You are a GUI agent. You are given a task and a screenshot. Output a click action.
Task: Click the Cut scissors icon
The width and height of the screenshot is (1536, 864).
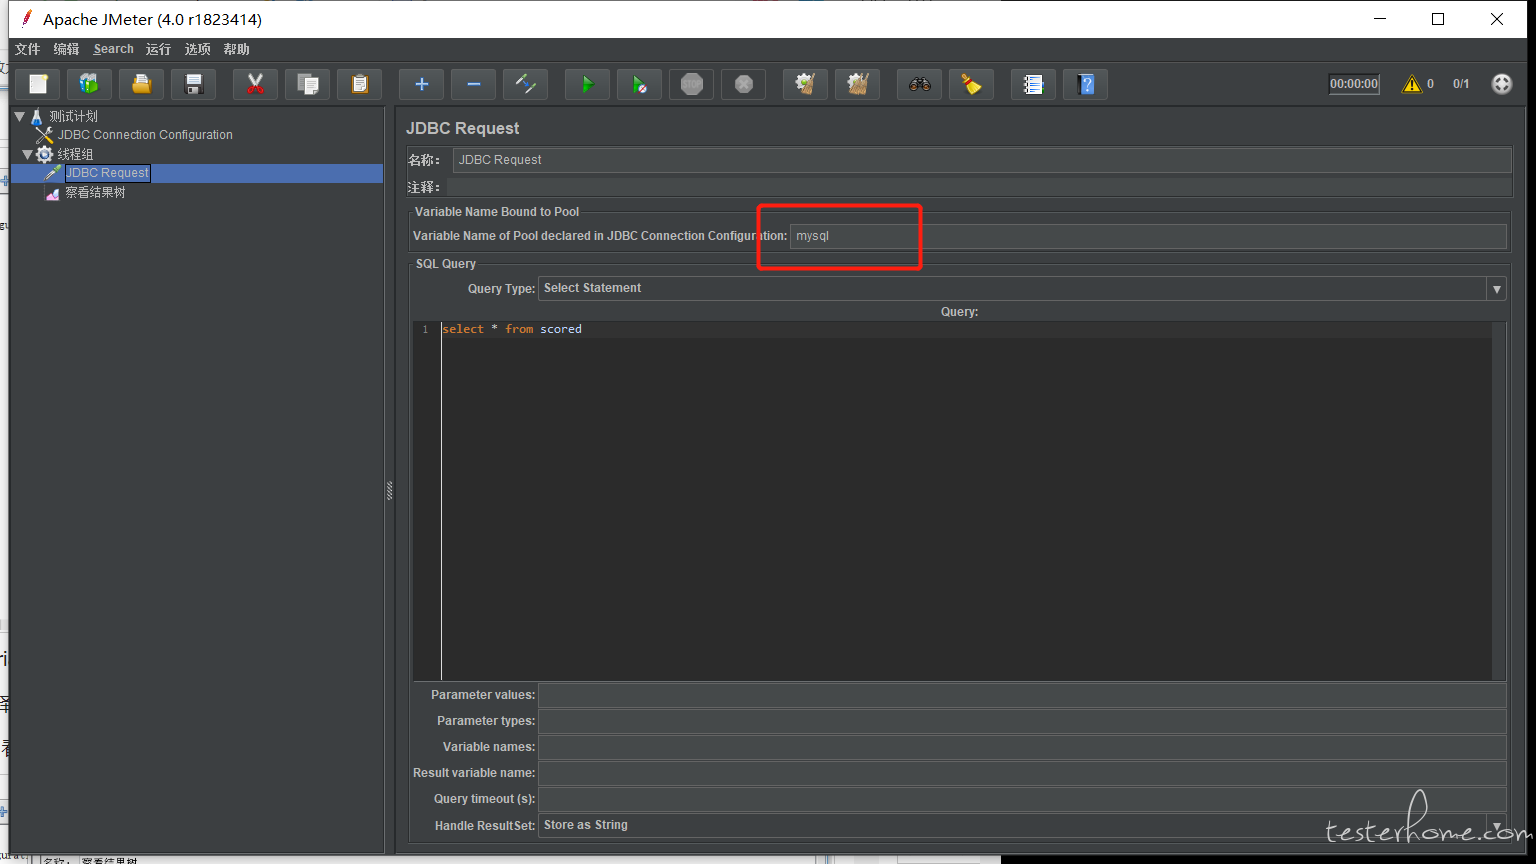[256, 84]
